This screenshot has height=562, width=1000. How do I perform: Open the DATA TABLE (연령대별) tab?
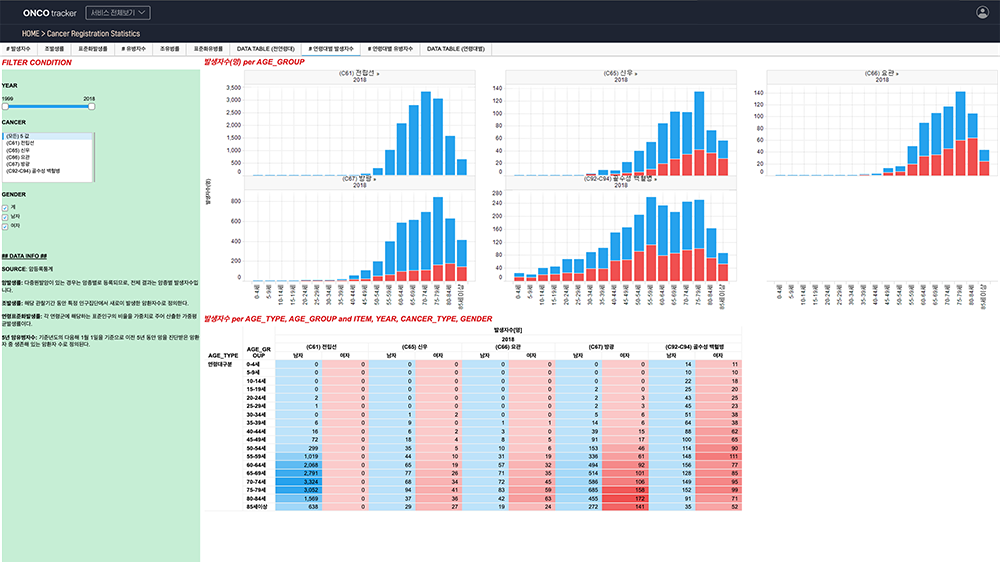point(456,48)
